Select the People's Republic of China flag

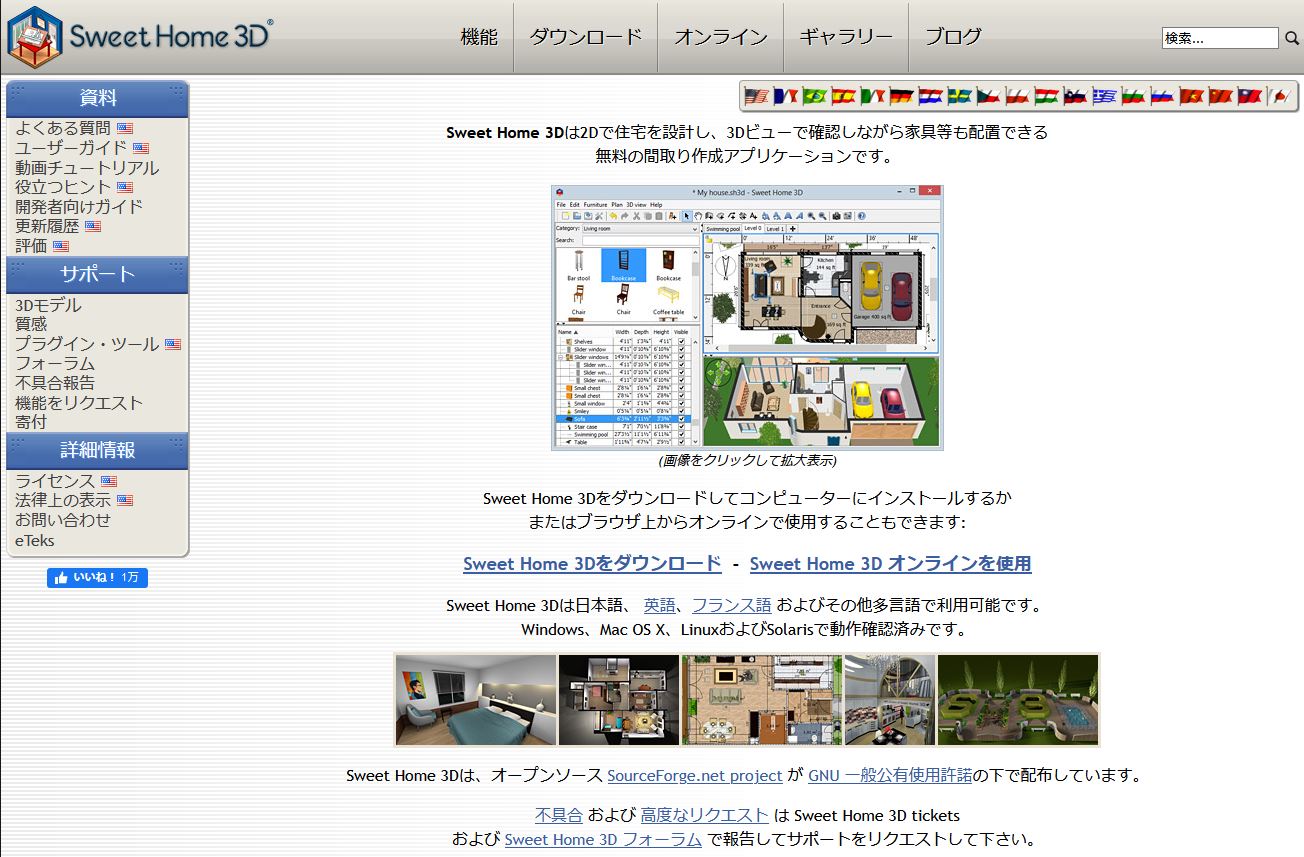pos(1220,97)
